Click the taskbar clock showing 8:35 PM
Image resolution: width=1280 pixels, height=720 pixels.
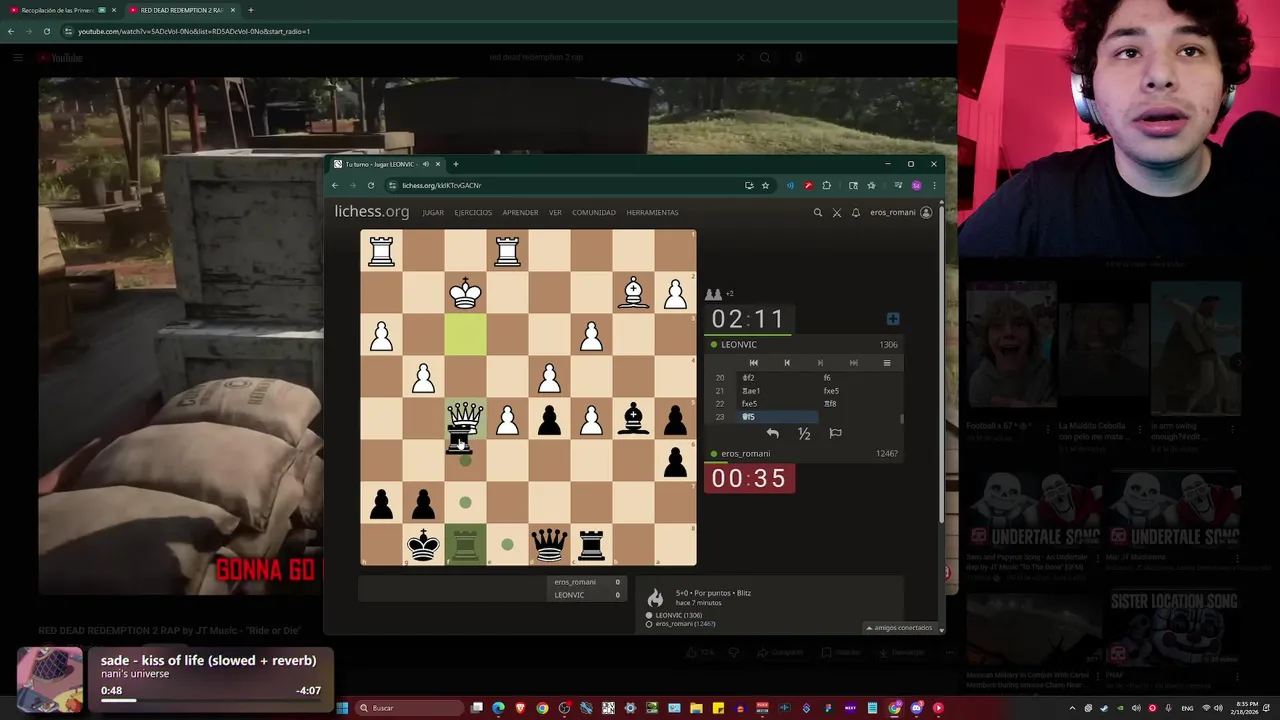[x=1245, y=708]
